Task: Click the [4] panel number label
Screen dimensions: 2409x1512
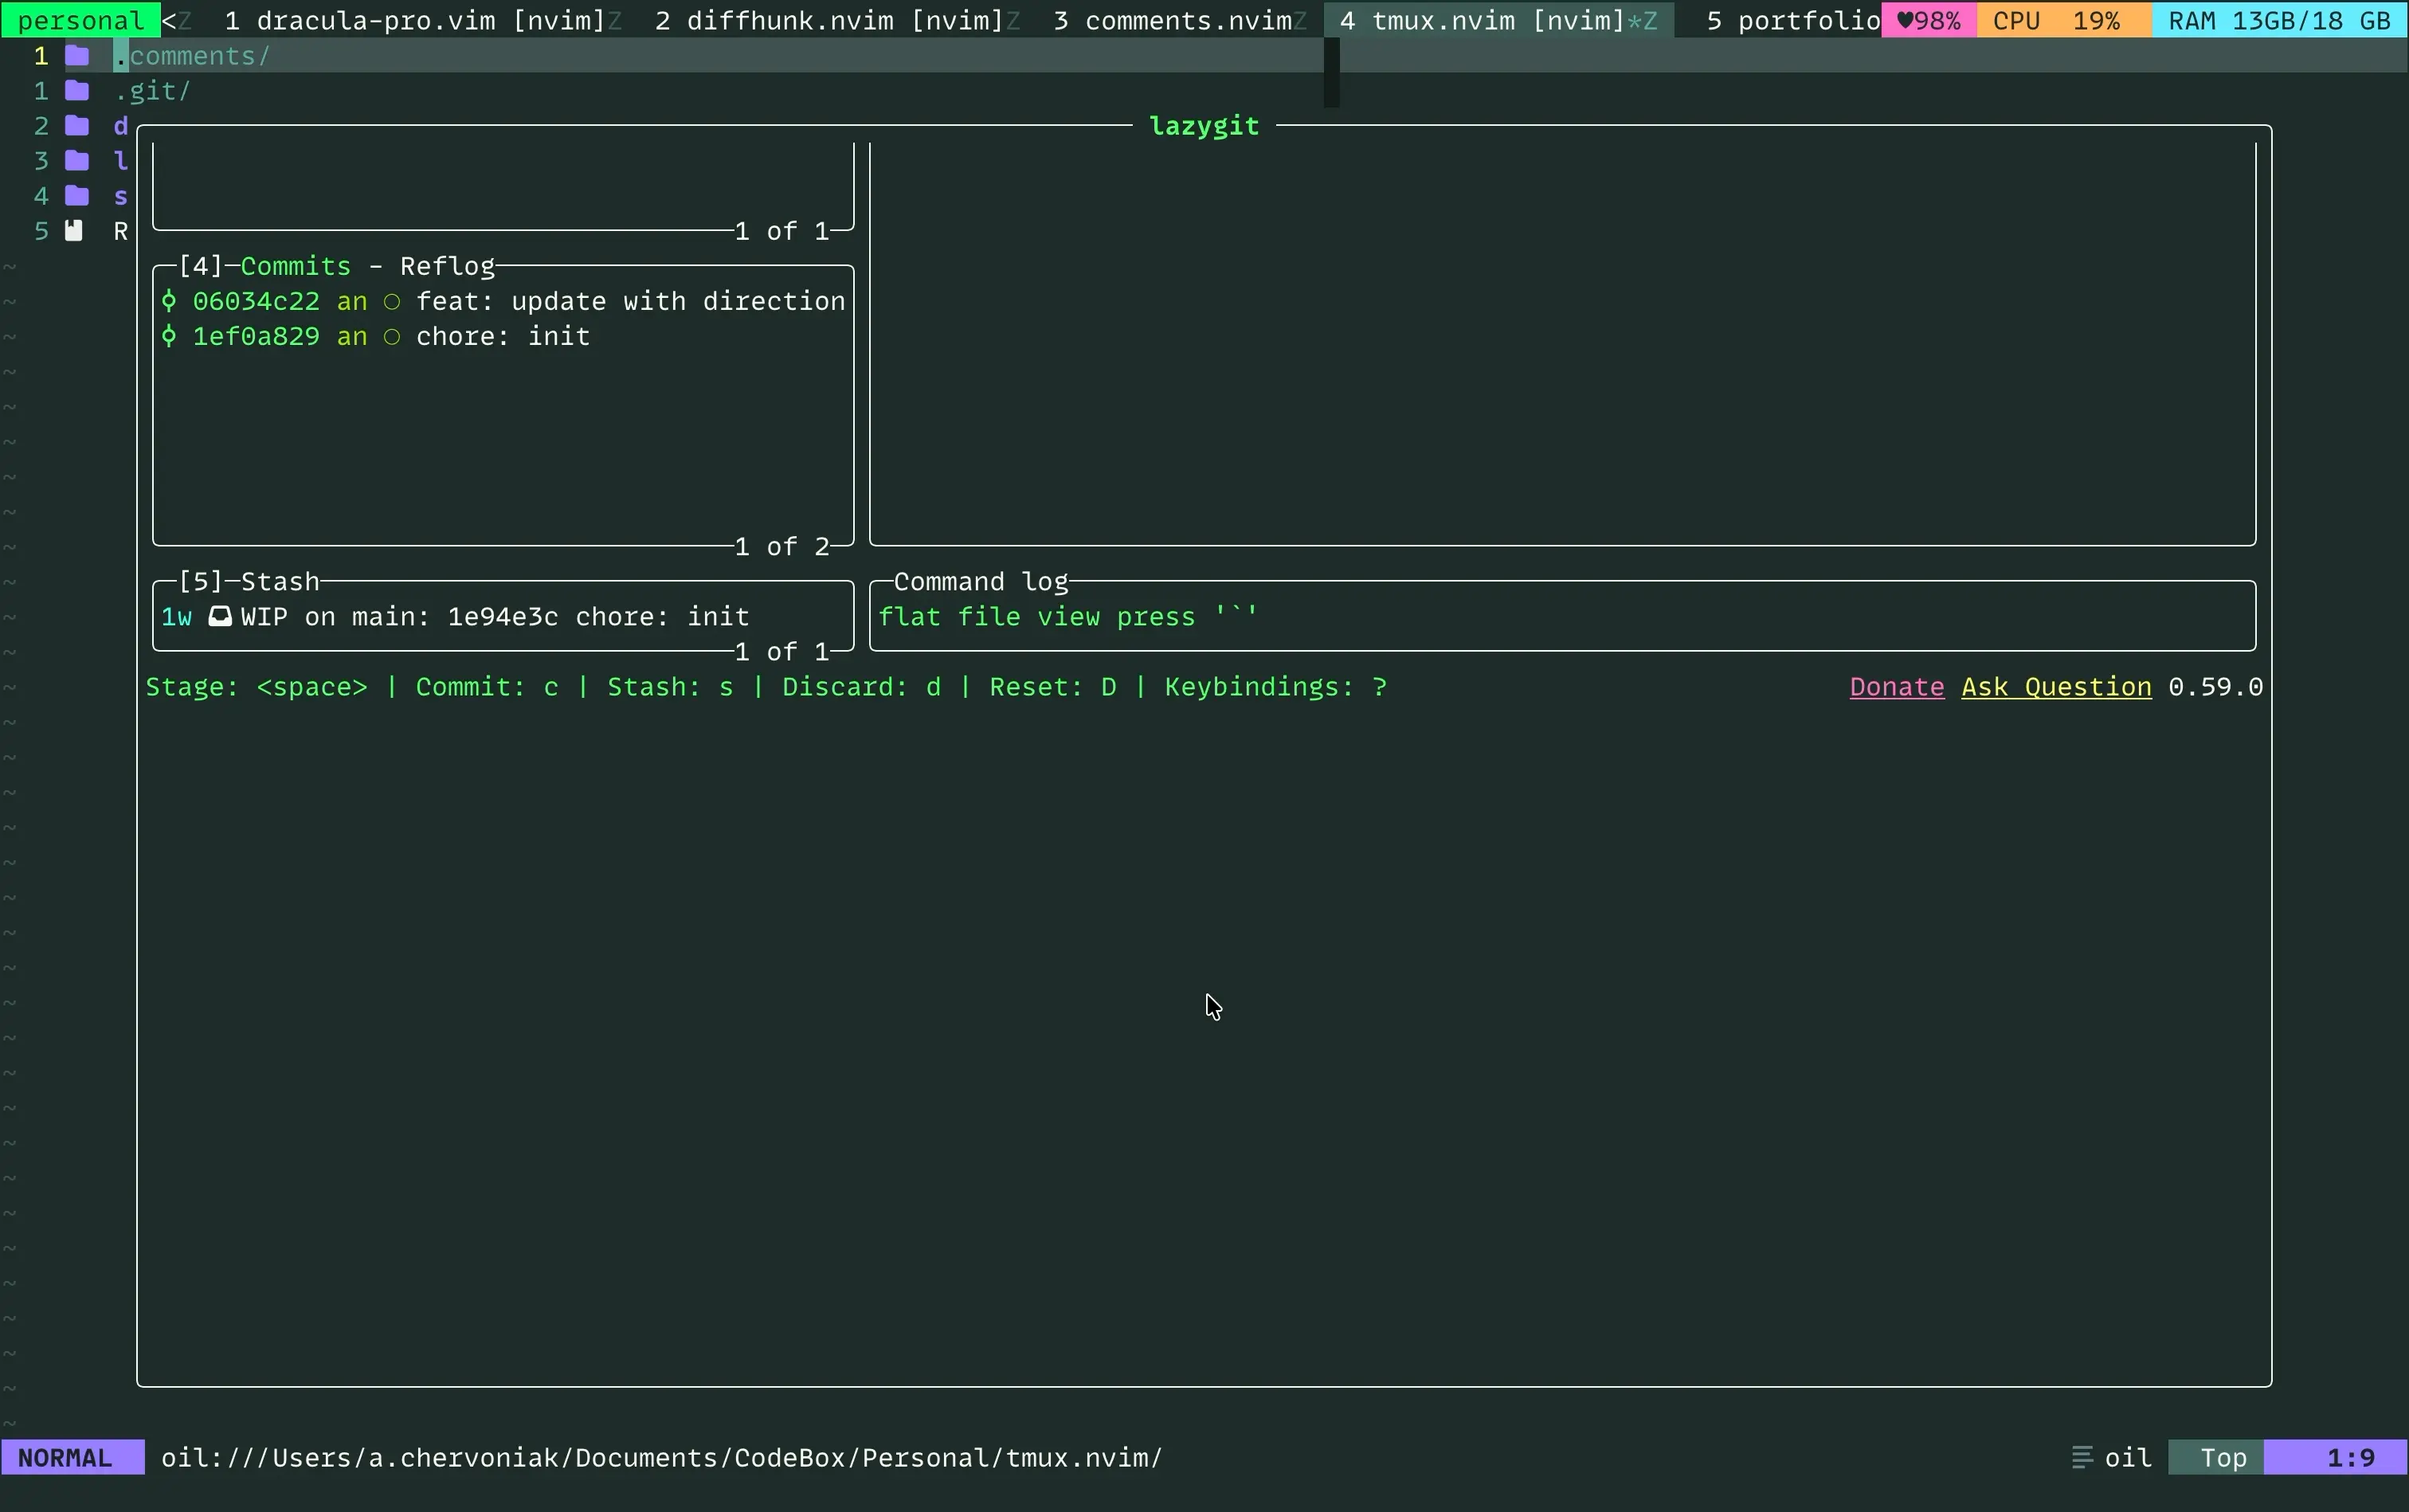Action: tap(200, 266)
